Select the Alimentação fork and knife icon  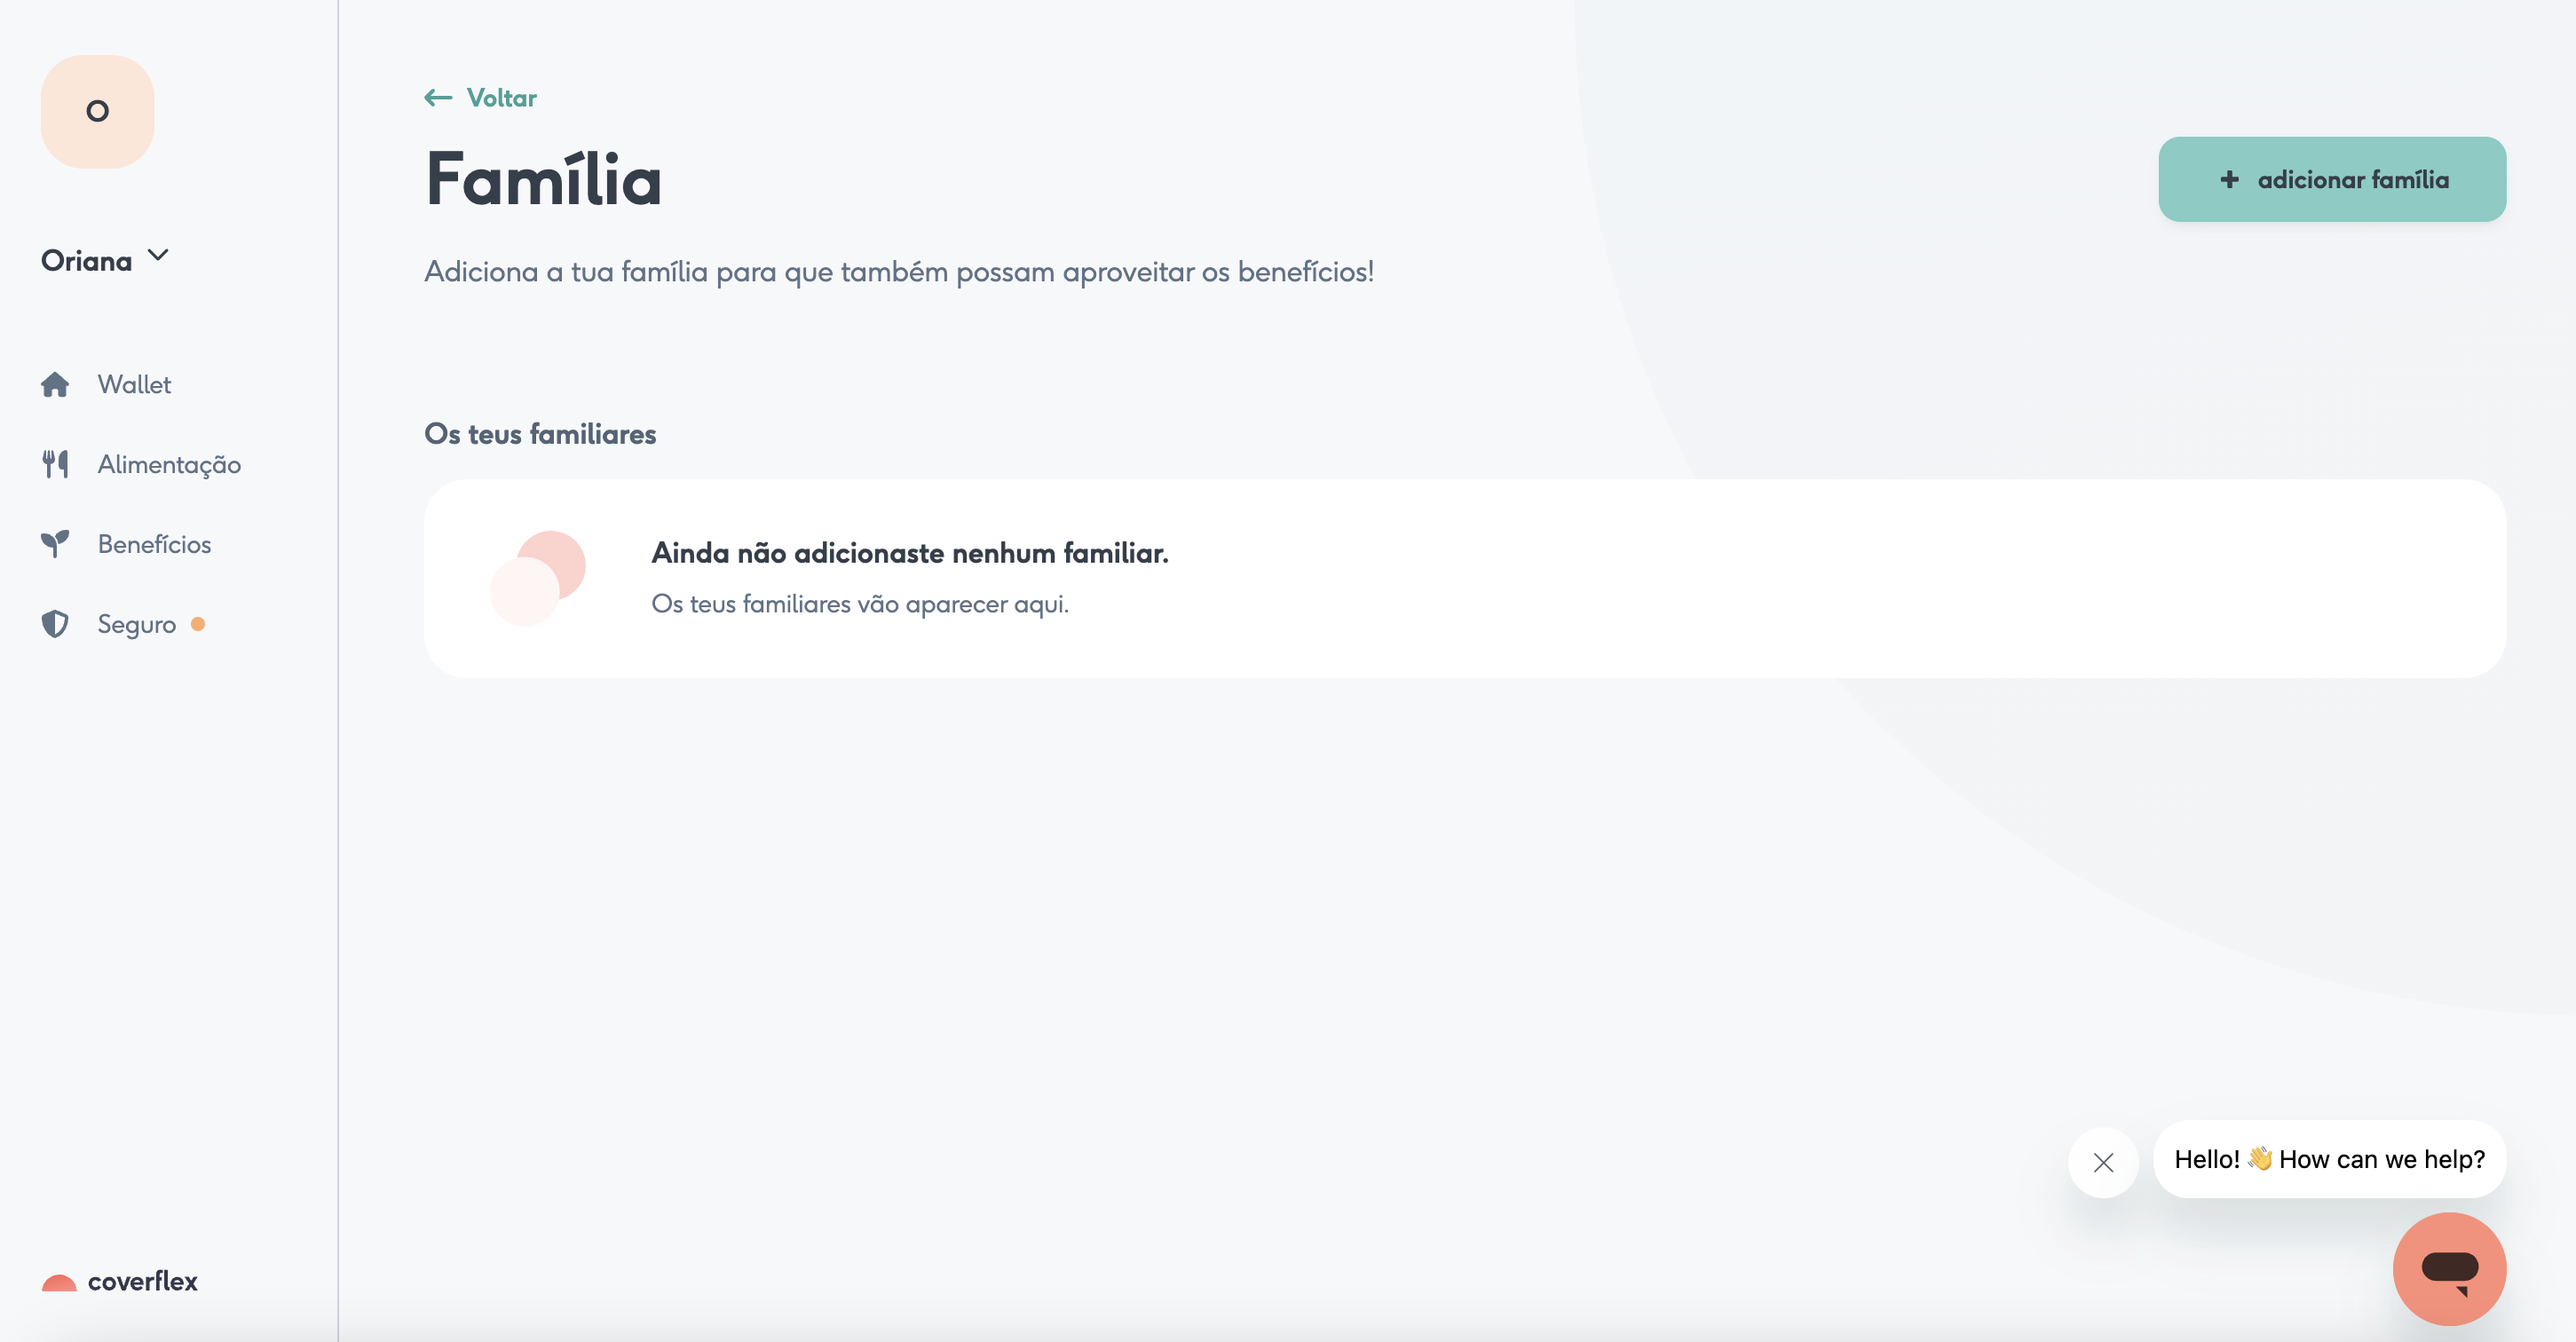(x=55, y=464)
